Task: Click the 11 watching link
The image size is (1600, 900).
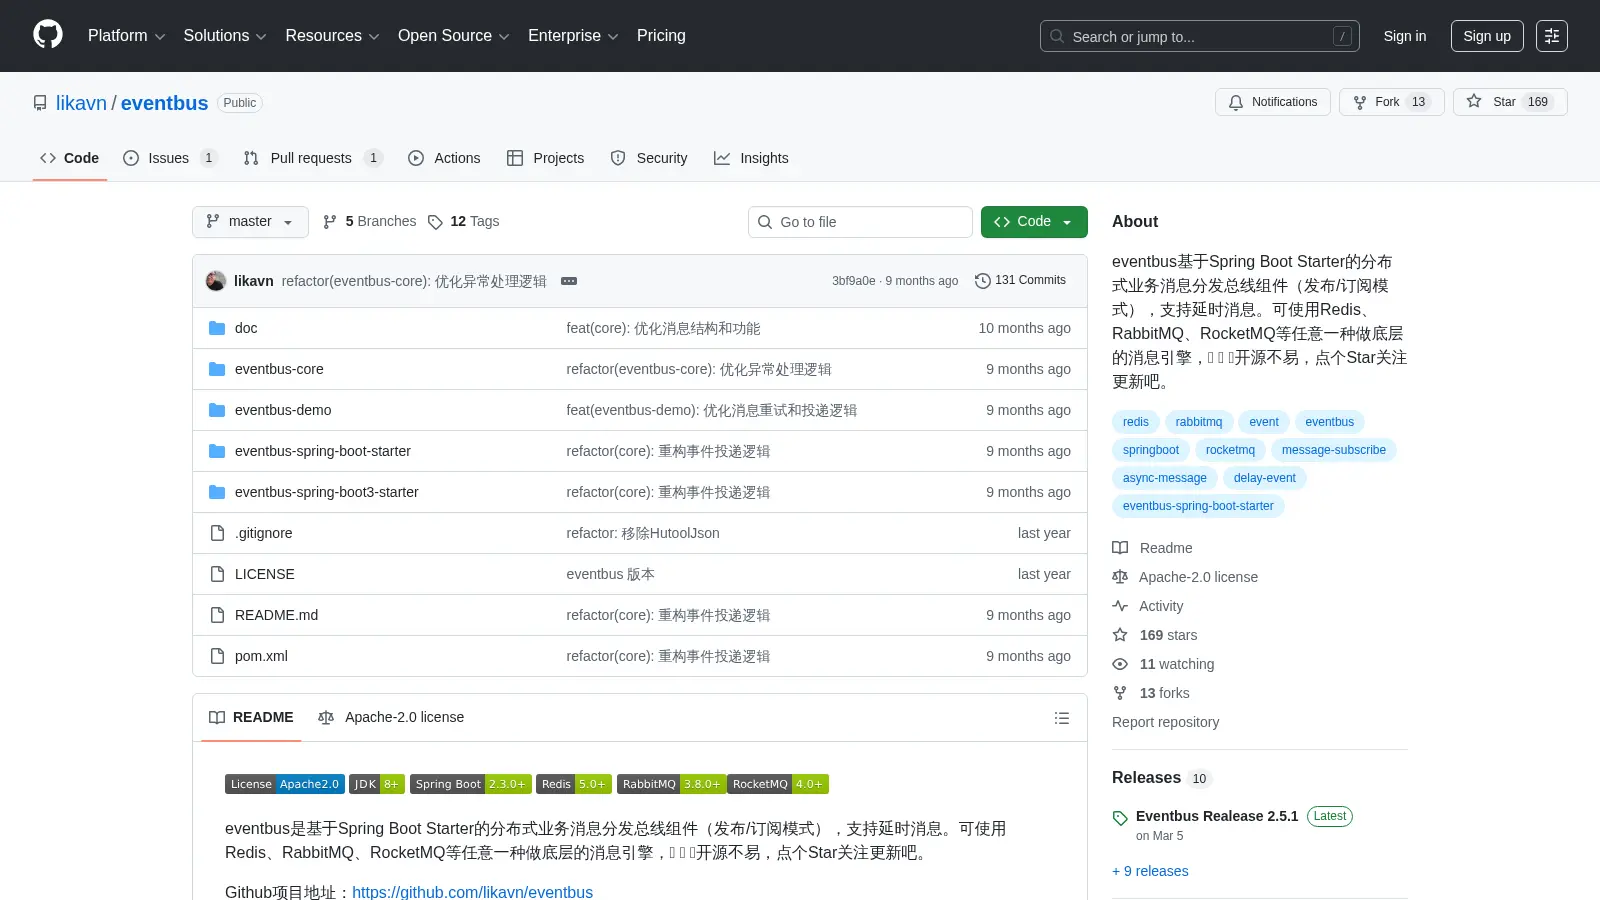Action: [x=1164, y=664]
